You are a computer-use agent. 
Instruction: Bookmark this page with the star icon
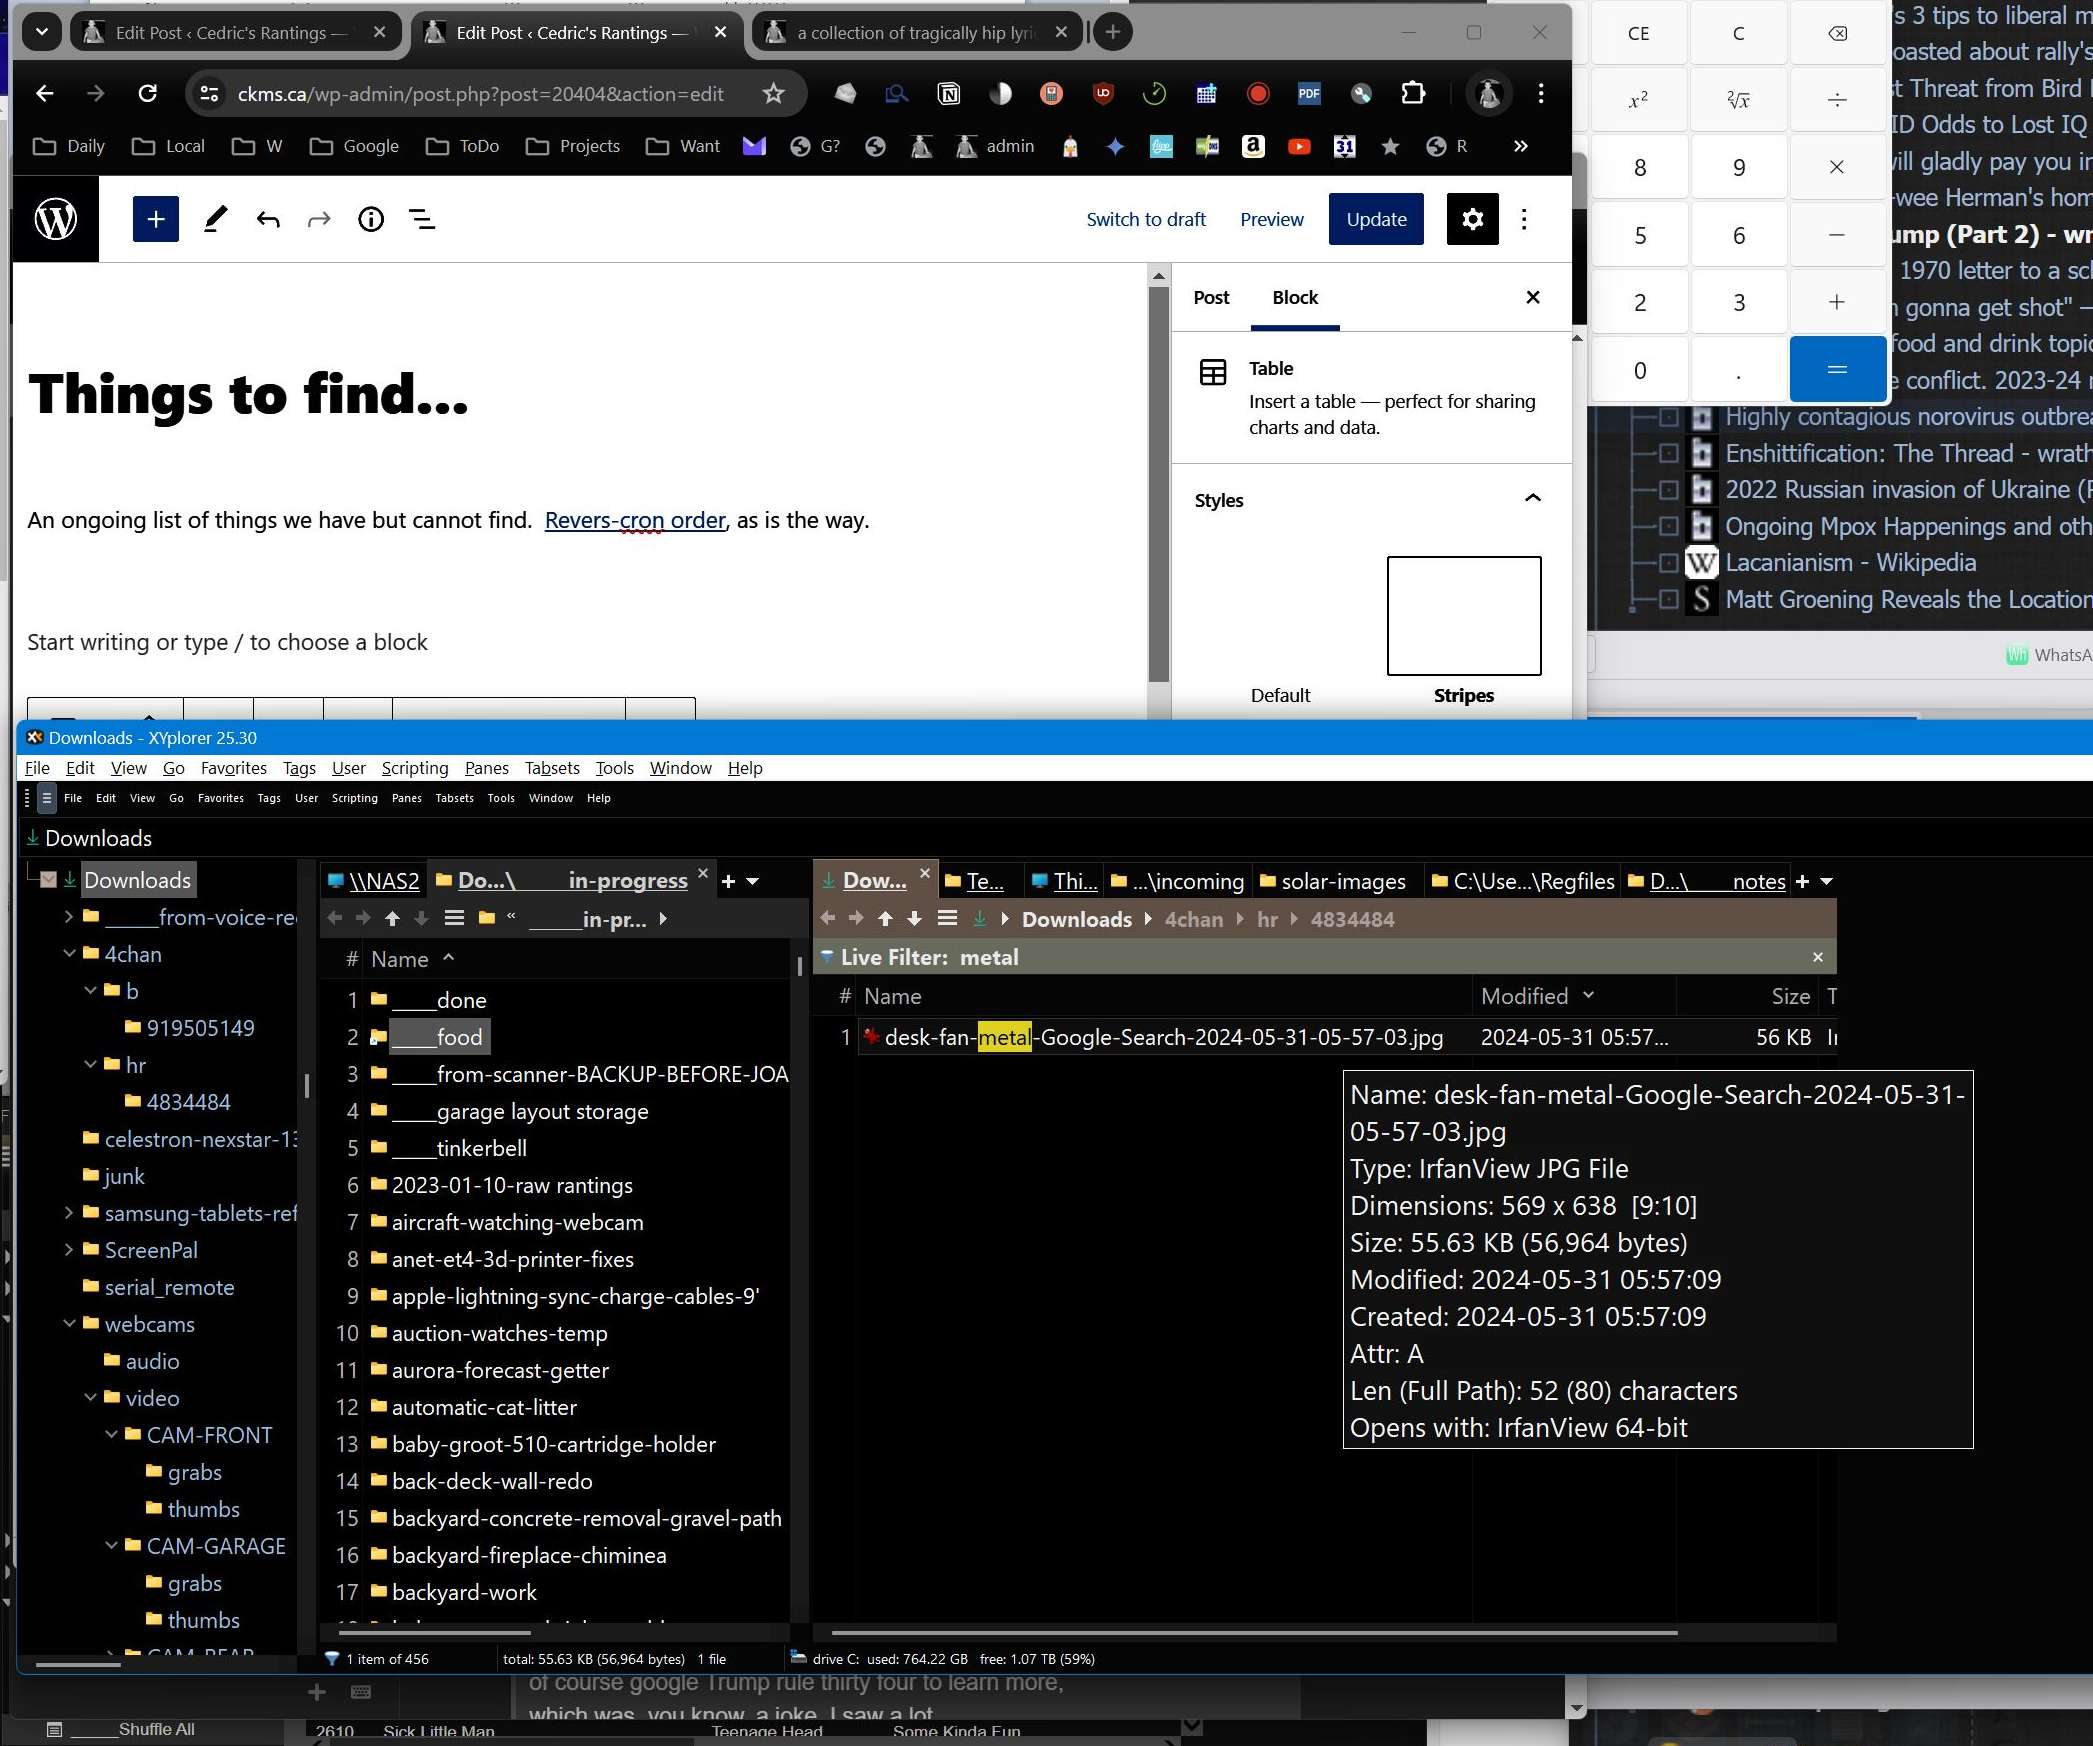773,94
